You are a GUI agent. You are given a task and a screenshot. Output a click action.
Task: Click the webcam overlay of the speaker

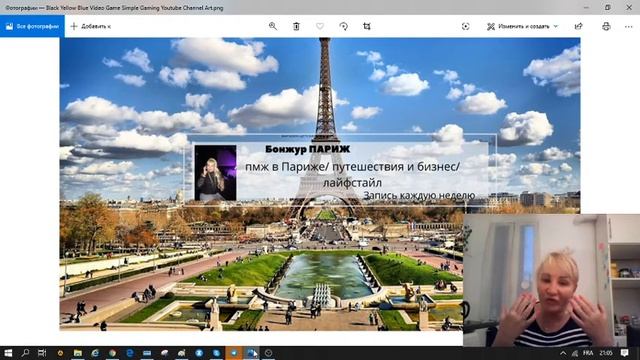[x=551, y=280]
